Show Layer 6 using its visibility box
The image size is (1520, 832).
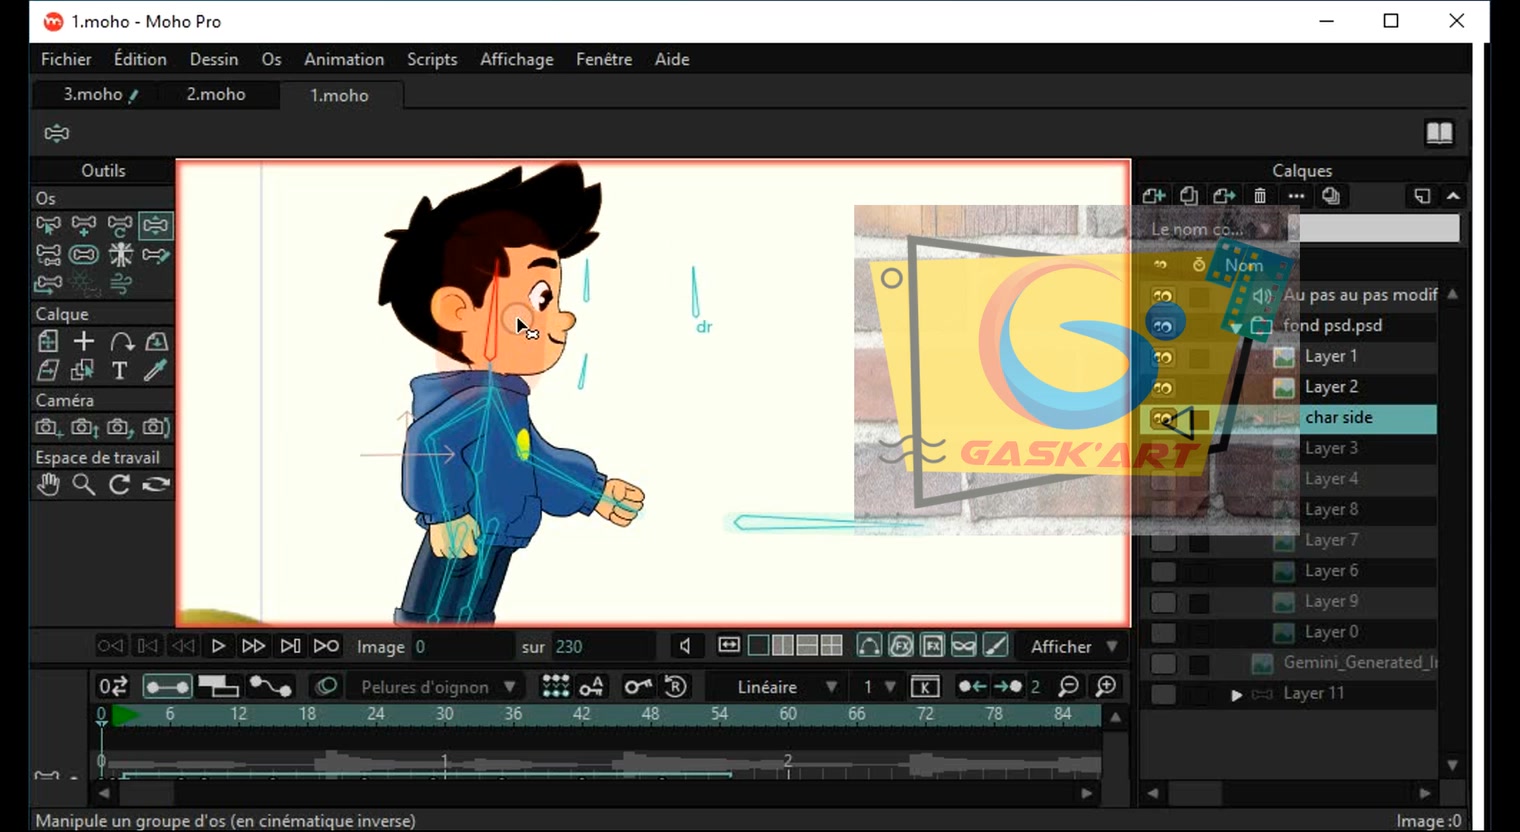1163,572
